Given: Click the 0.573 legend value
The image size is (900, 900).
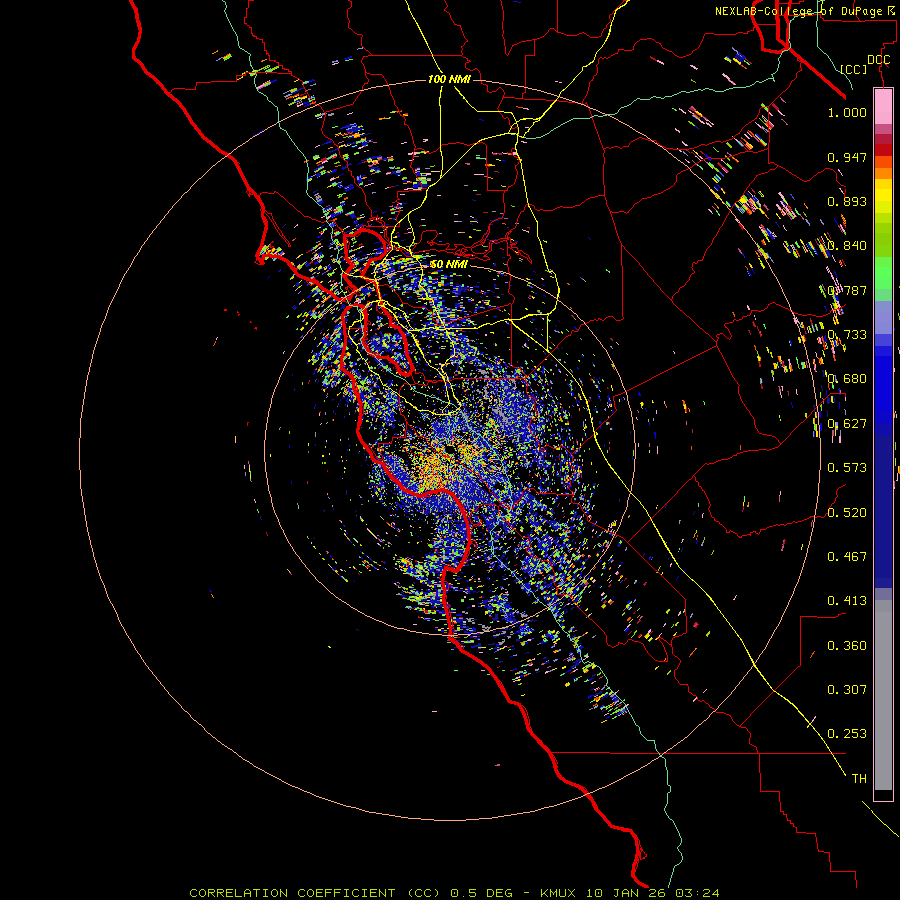Looking at the screenshot, I should 847,468.
